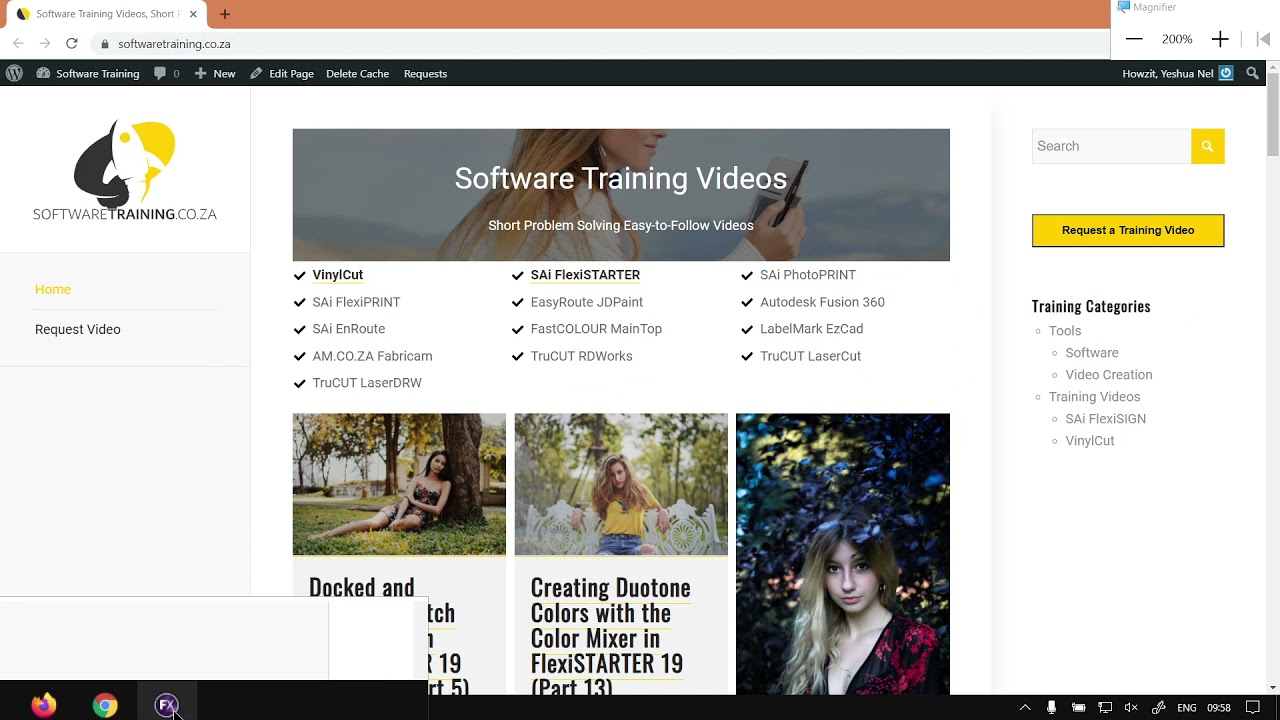Select Home in the left sidebar
The image size is (1280, 720).
click(x=53, y=289)
